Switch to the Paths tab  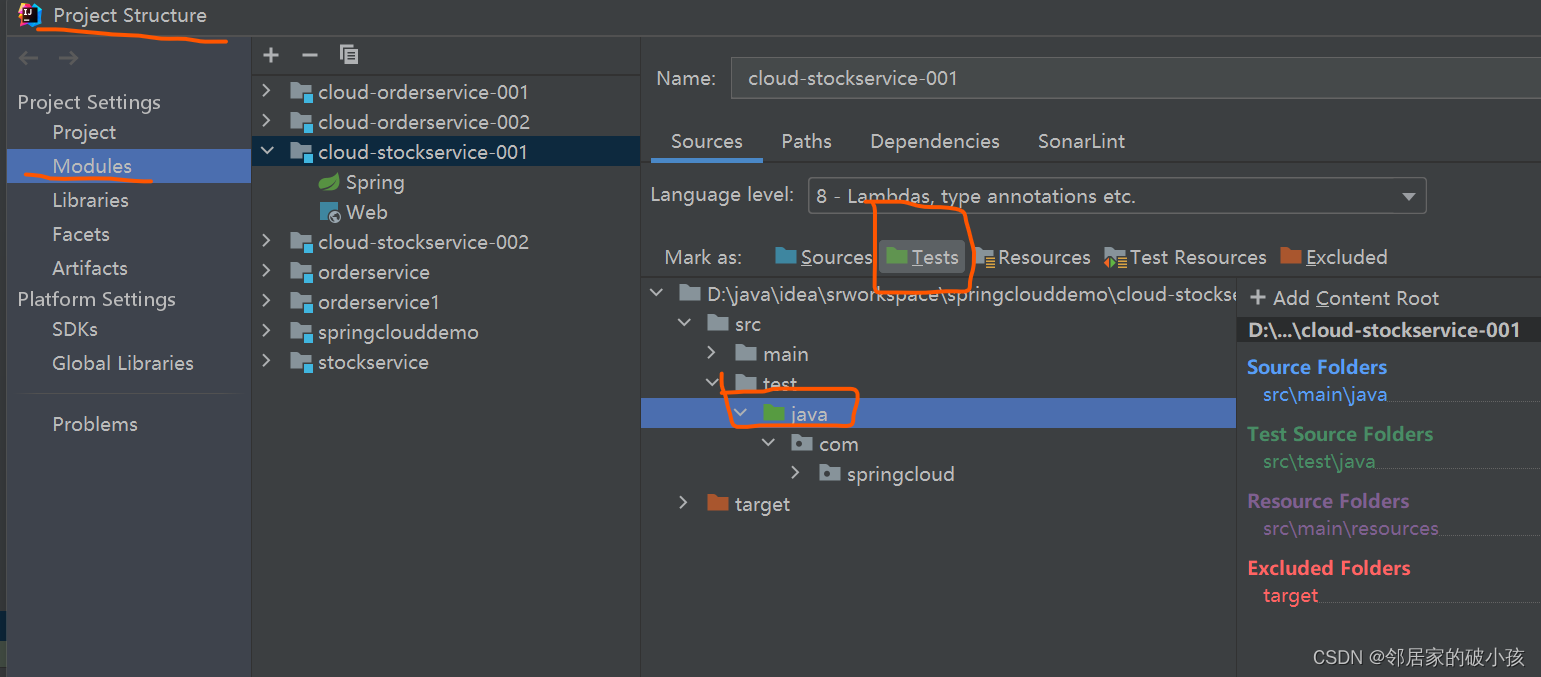coord(806,141)
